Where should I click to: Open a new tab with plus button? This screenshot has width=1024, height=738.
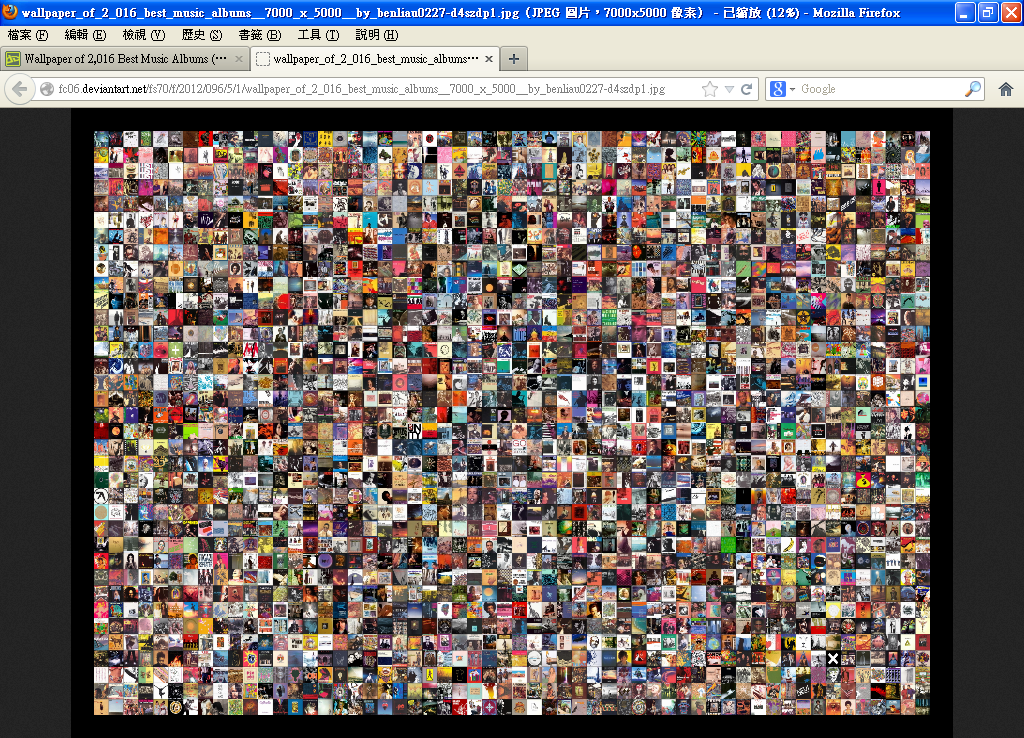click(513, 59)
